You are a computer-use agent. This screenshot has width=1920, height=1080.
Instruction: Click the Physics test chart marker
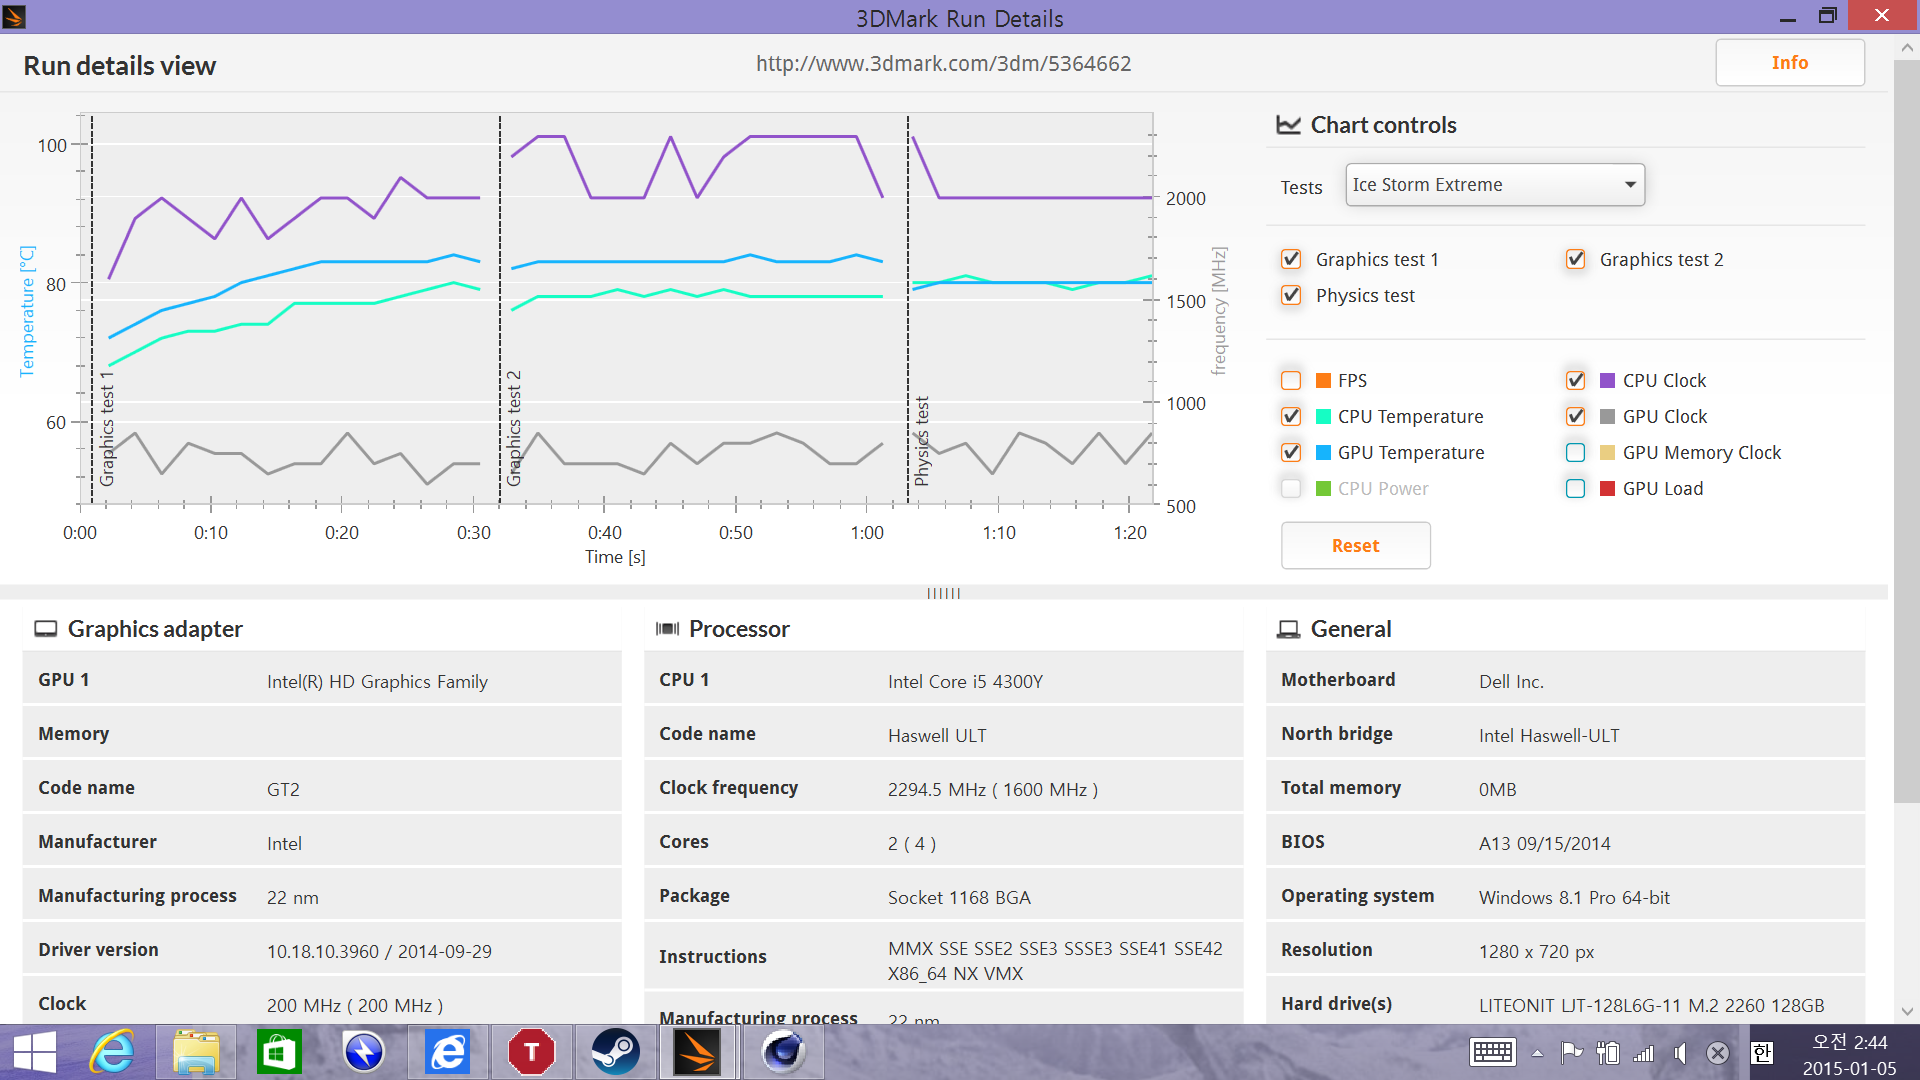pos(922,441)
